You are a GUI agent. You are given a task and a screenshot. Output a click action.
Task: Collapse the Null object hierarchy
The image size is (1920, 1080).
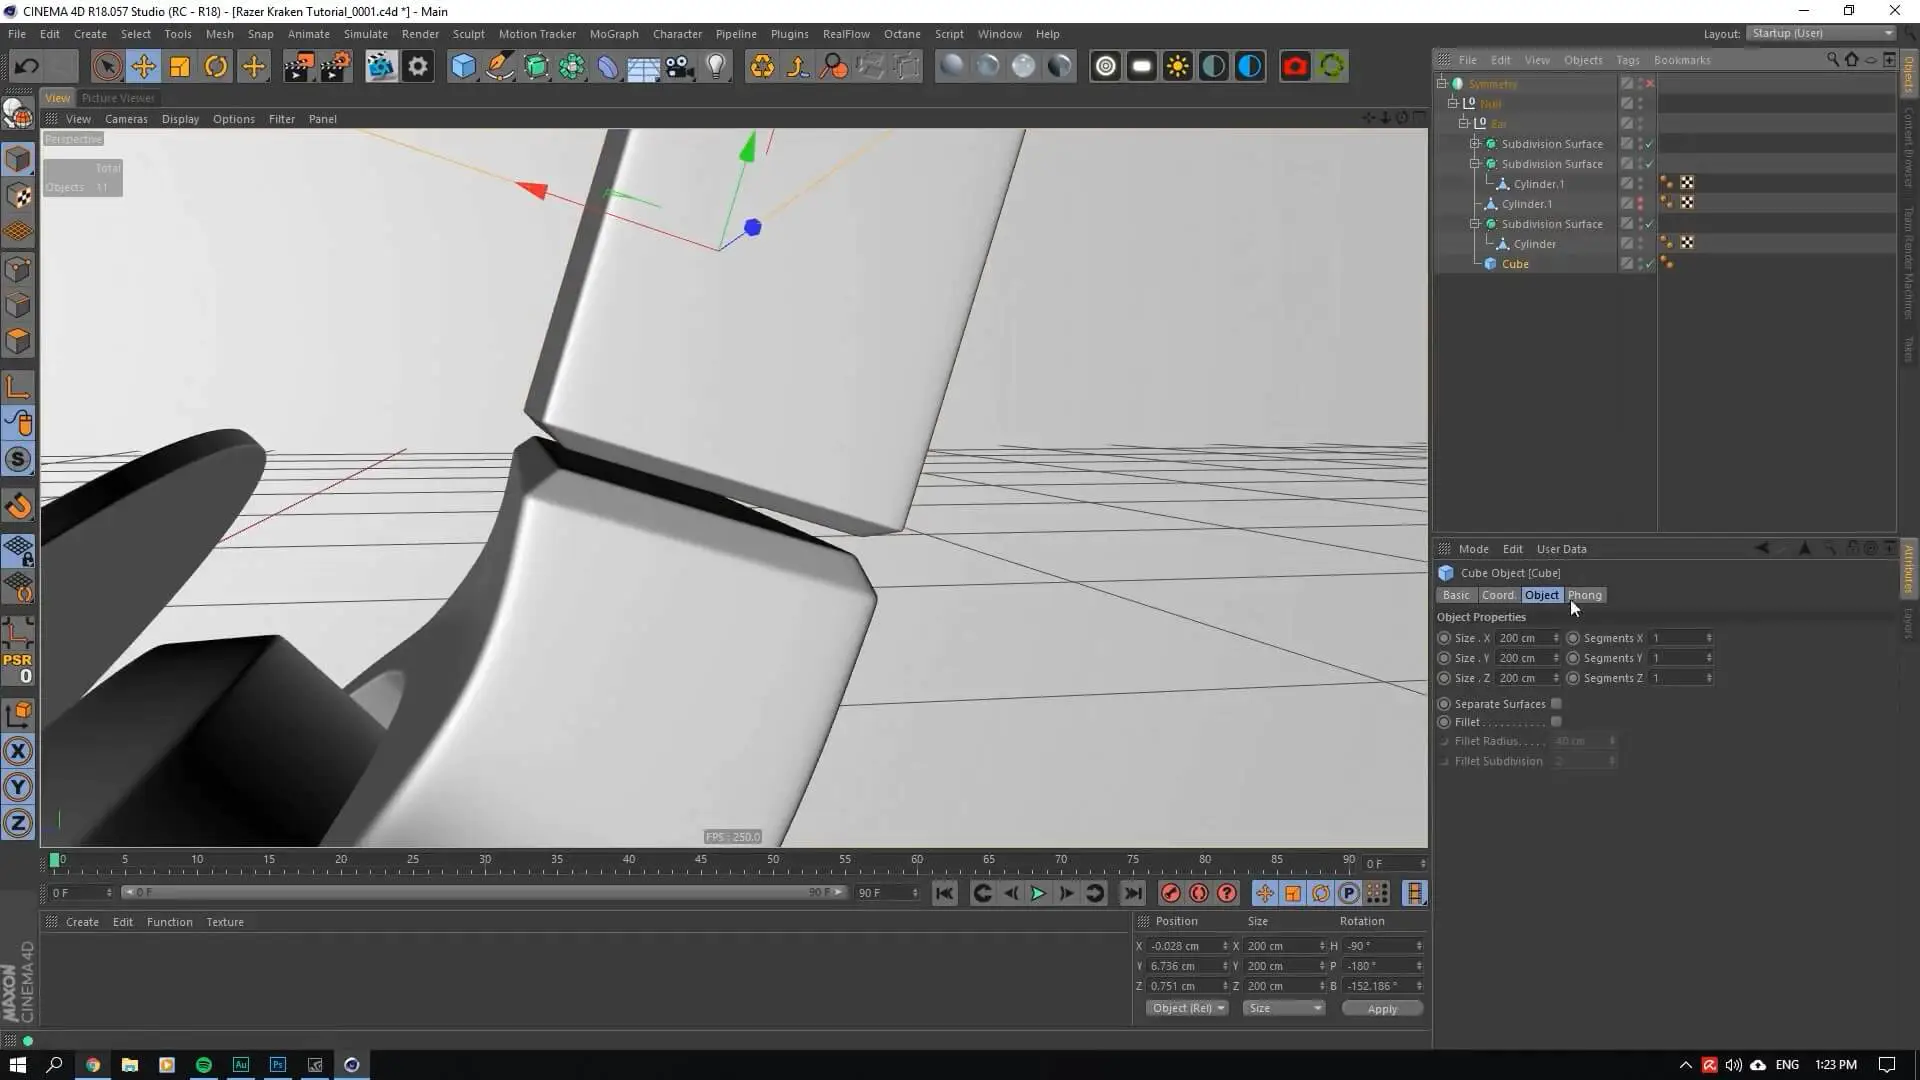[x=1453, y=103]
